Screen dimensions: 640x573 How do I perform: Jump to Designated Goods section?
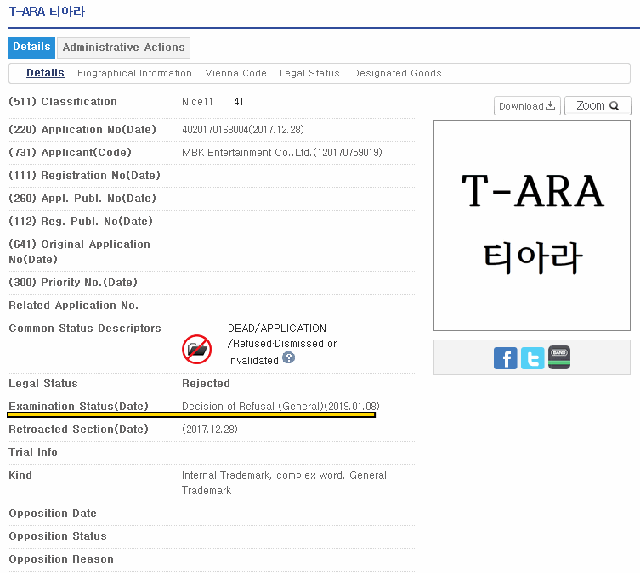click(x=398, y=73)
